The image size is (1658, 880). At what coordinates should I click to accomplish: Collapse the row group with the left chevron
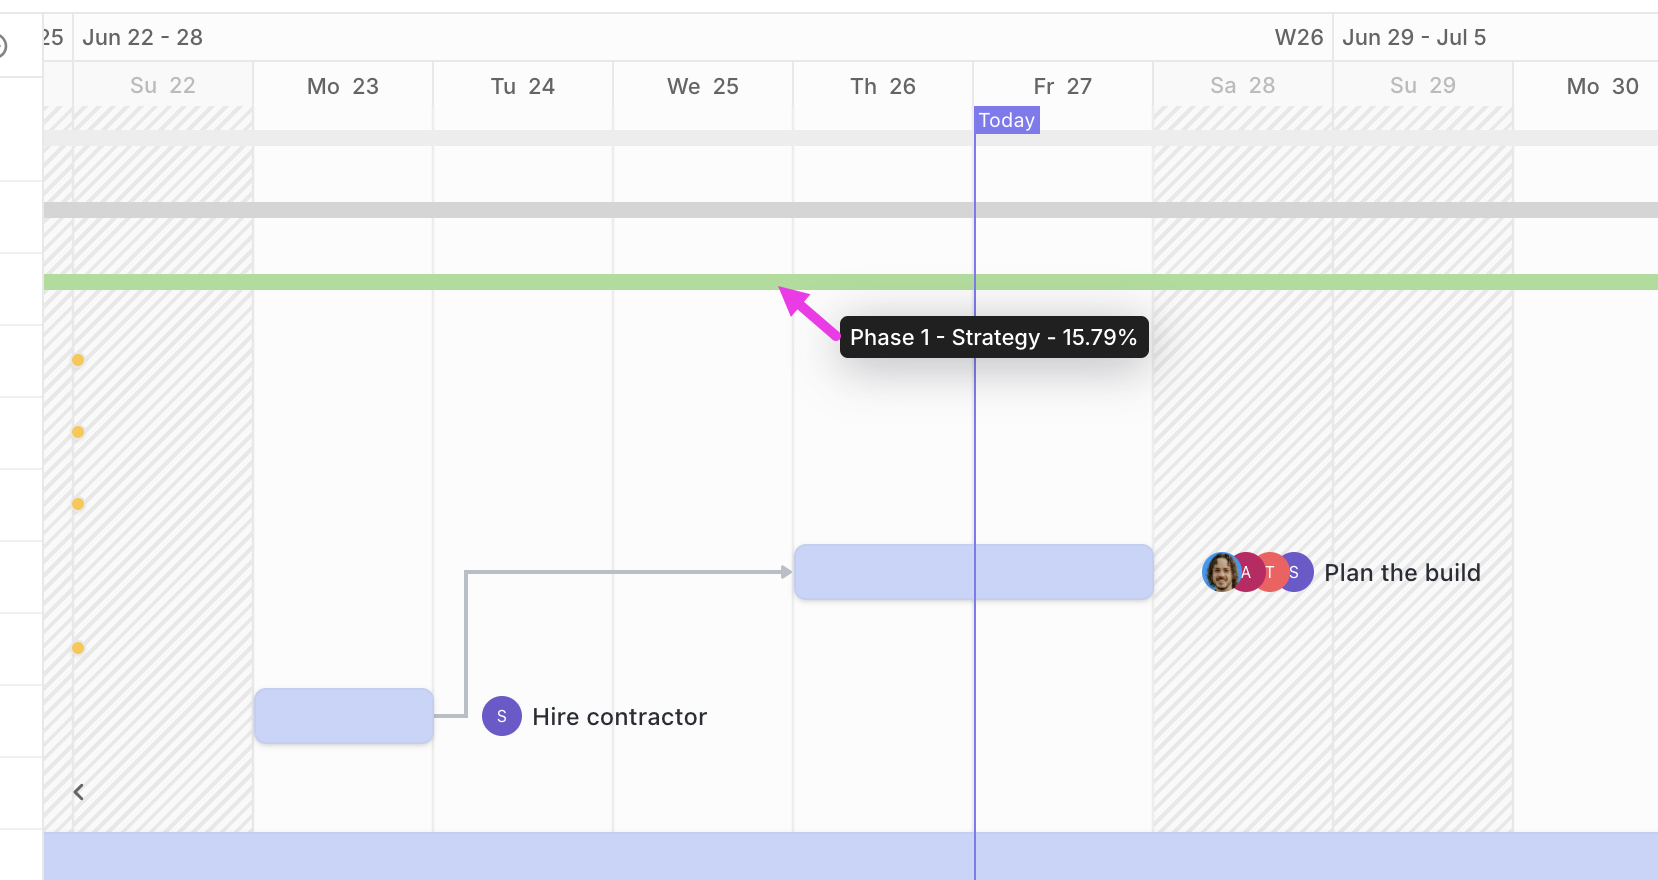(x=78, y=792)
